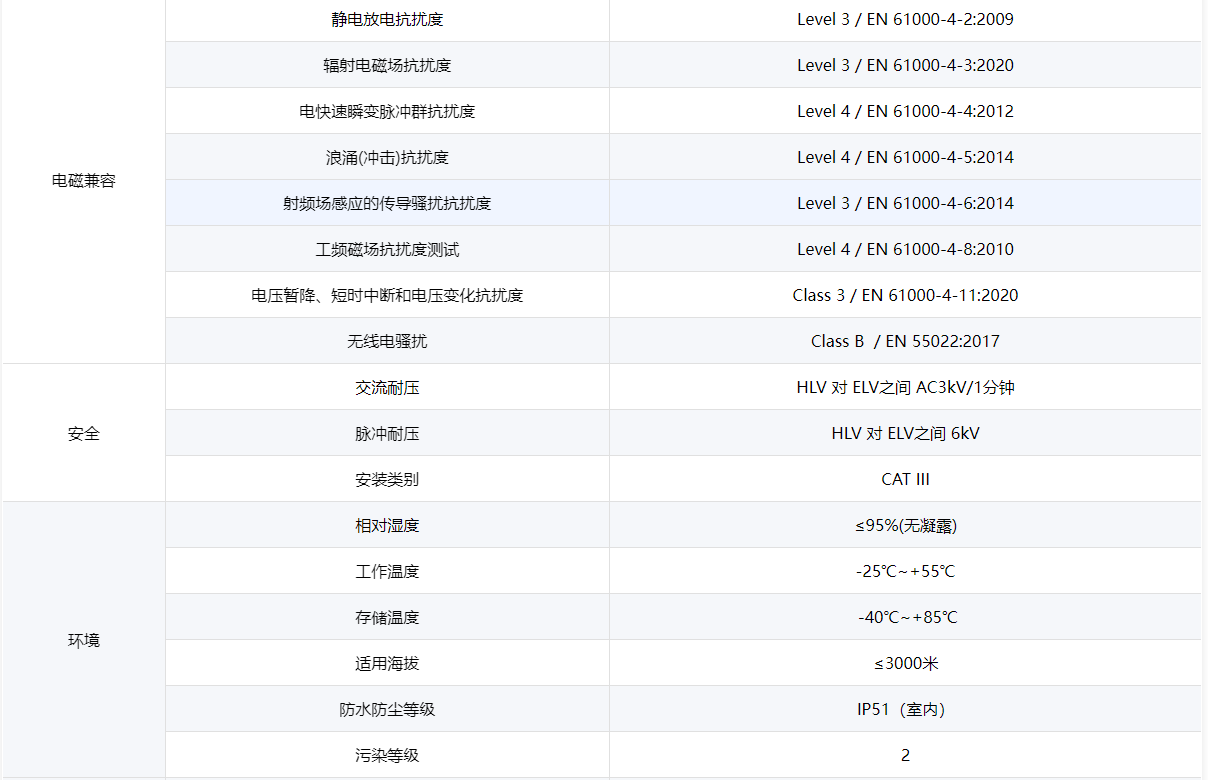Click the highlighted 射频场感应的传导骚扰抗扰度 cell

387,203
